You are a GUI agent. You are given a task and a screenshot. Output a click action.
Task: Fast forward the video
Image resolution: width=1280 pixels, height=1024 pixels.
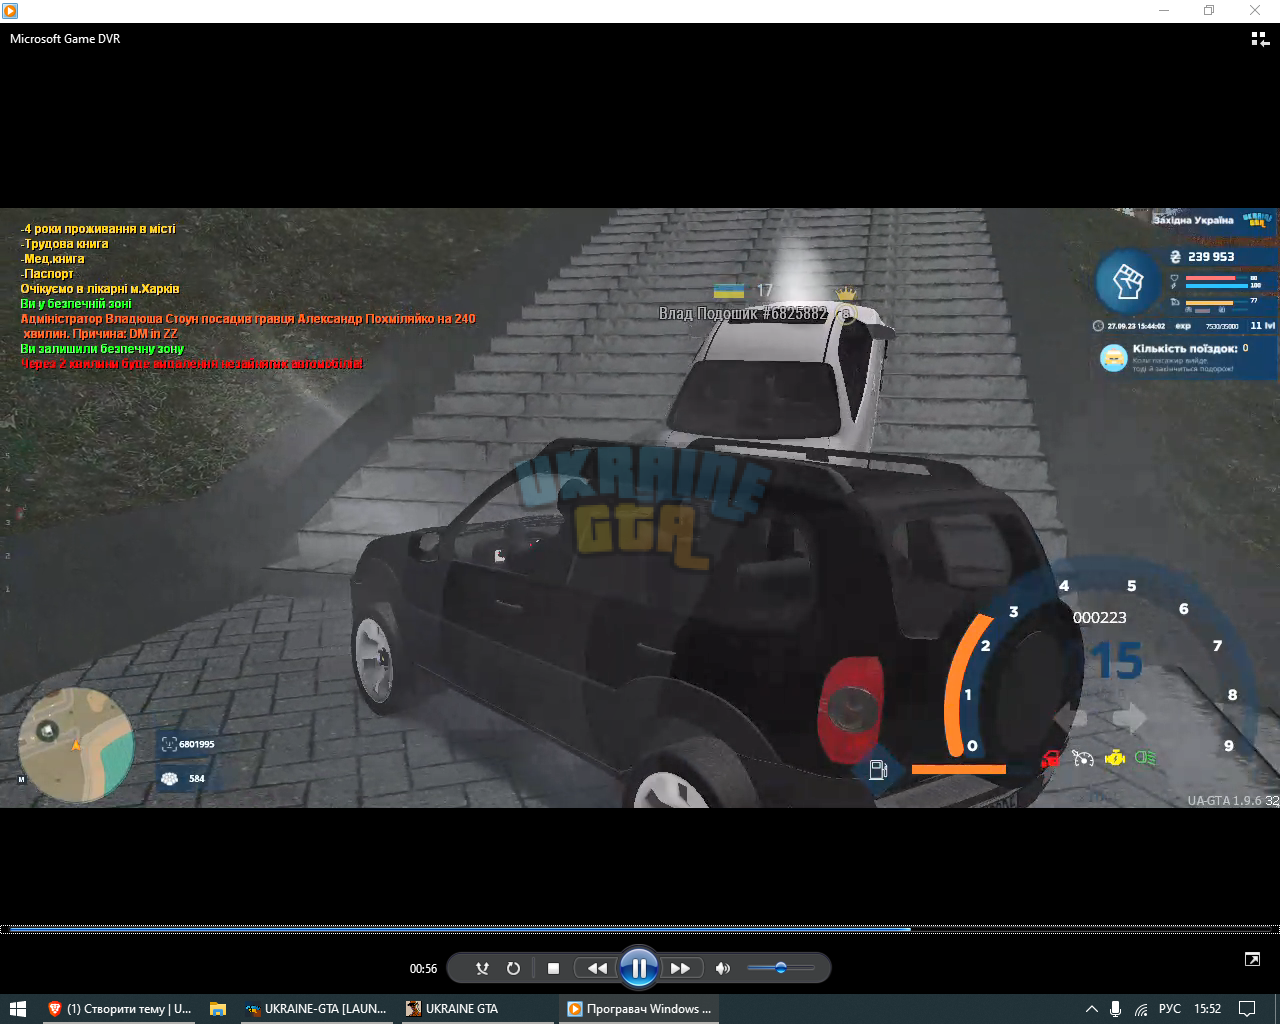tap(680, 968)
